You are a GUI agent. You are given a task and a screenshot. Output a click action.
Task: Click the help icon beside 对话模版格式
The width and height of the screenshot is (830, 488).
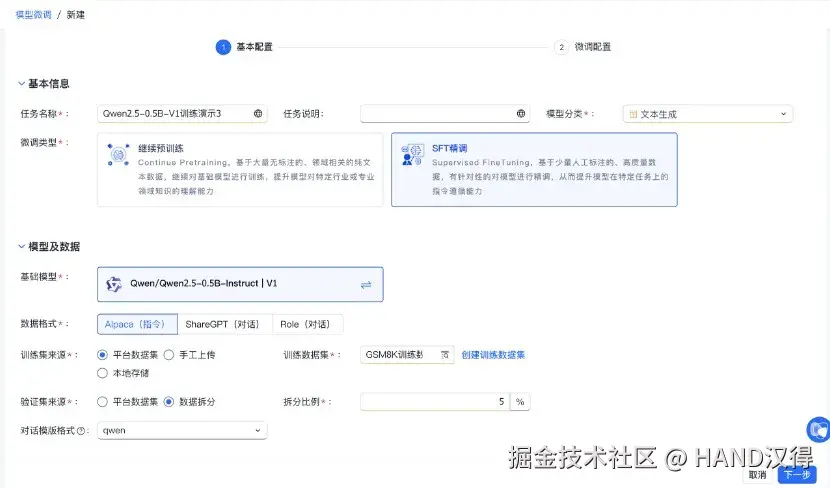coord(81,431)
